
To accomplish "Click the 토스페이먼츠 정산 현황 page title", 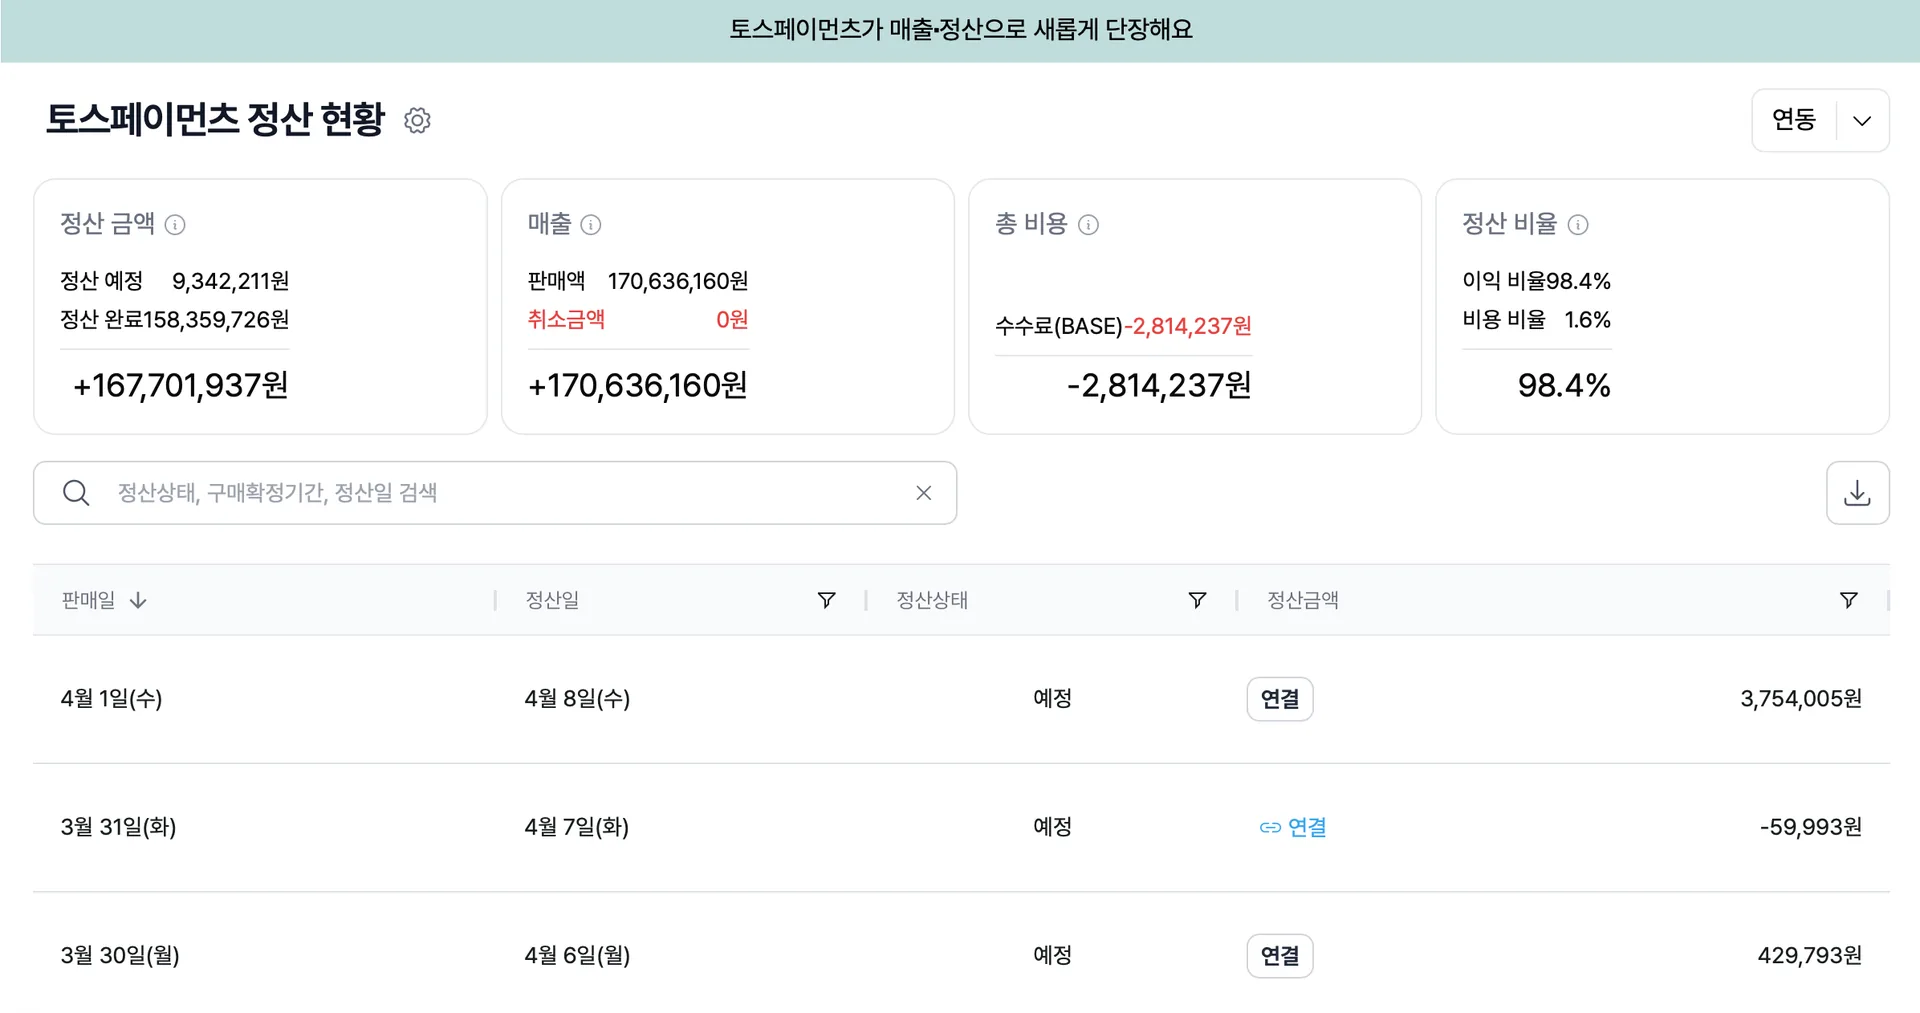I will pyautogui.click(x=215, y=119).
